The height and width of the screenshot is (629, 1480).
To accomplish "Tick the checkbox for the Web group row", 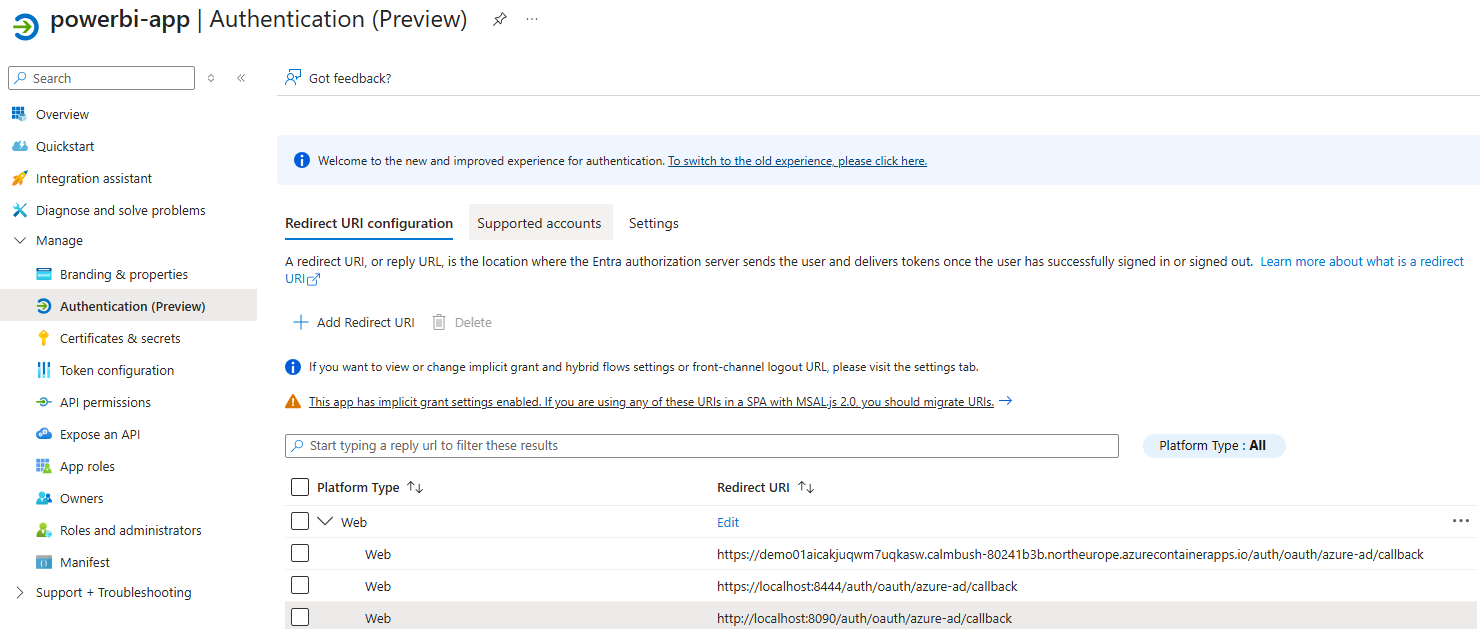I will tap(300, 521).
